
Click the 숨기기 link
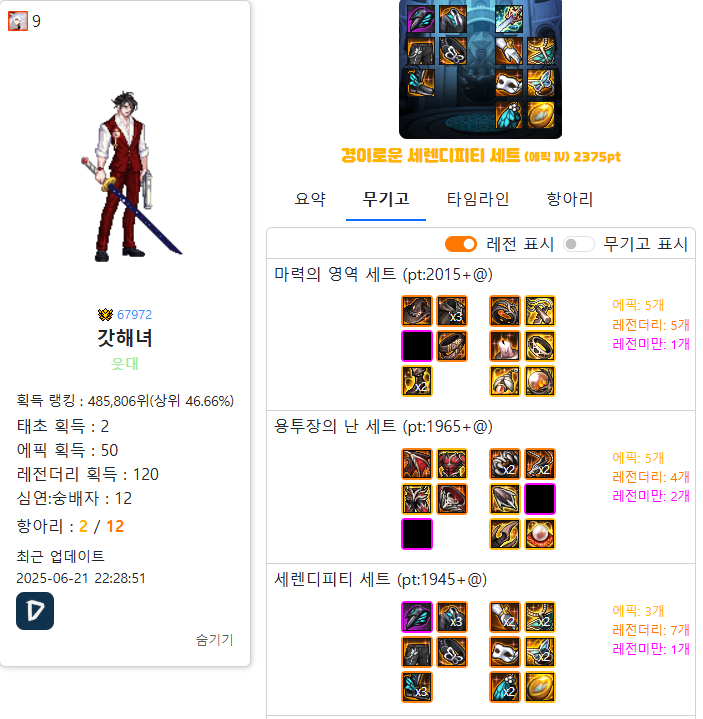pos(215,640)
